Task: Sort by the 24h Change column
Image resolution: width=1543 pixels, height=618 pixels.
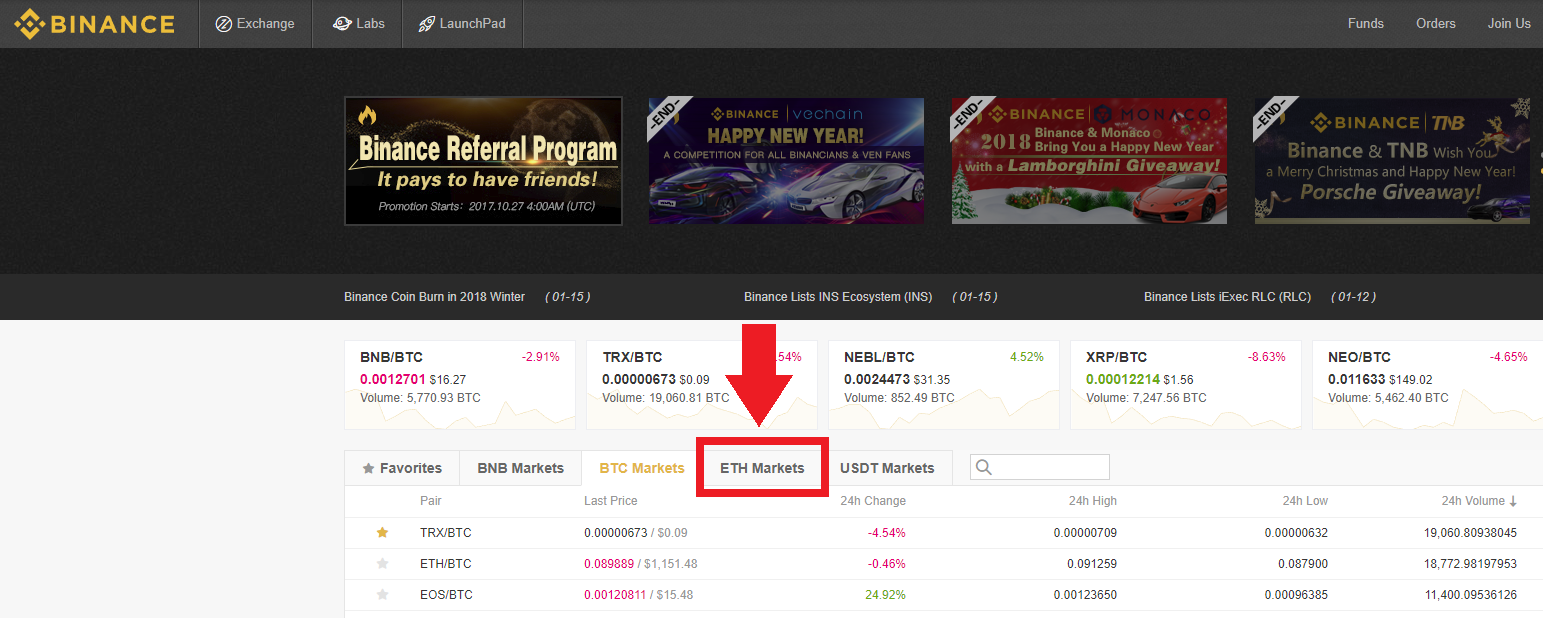Action: (873, 501)
